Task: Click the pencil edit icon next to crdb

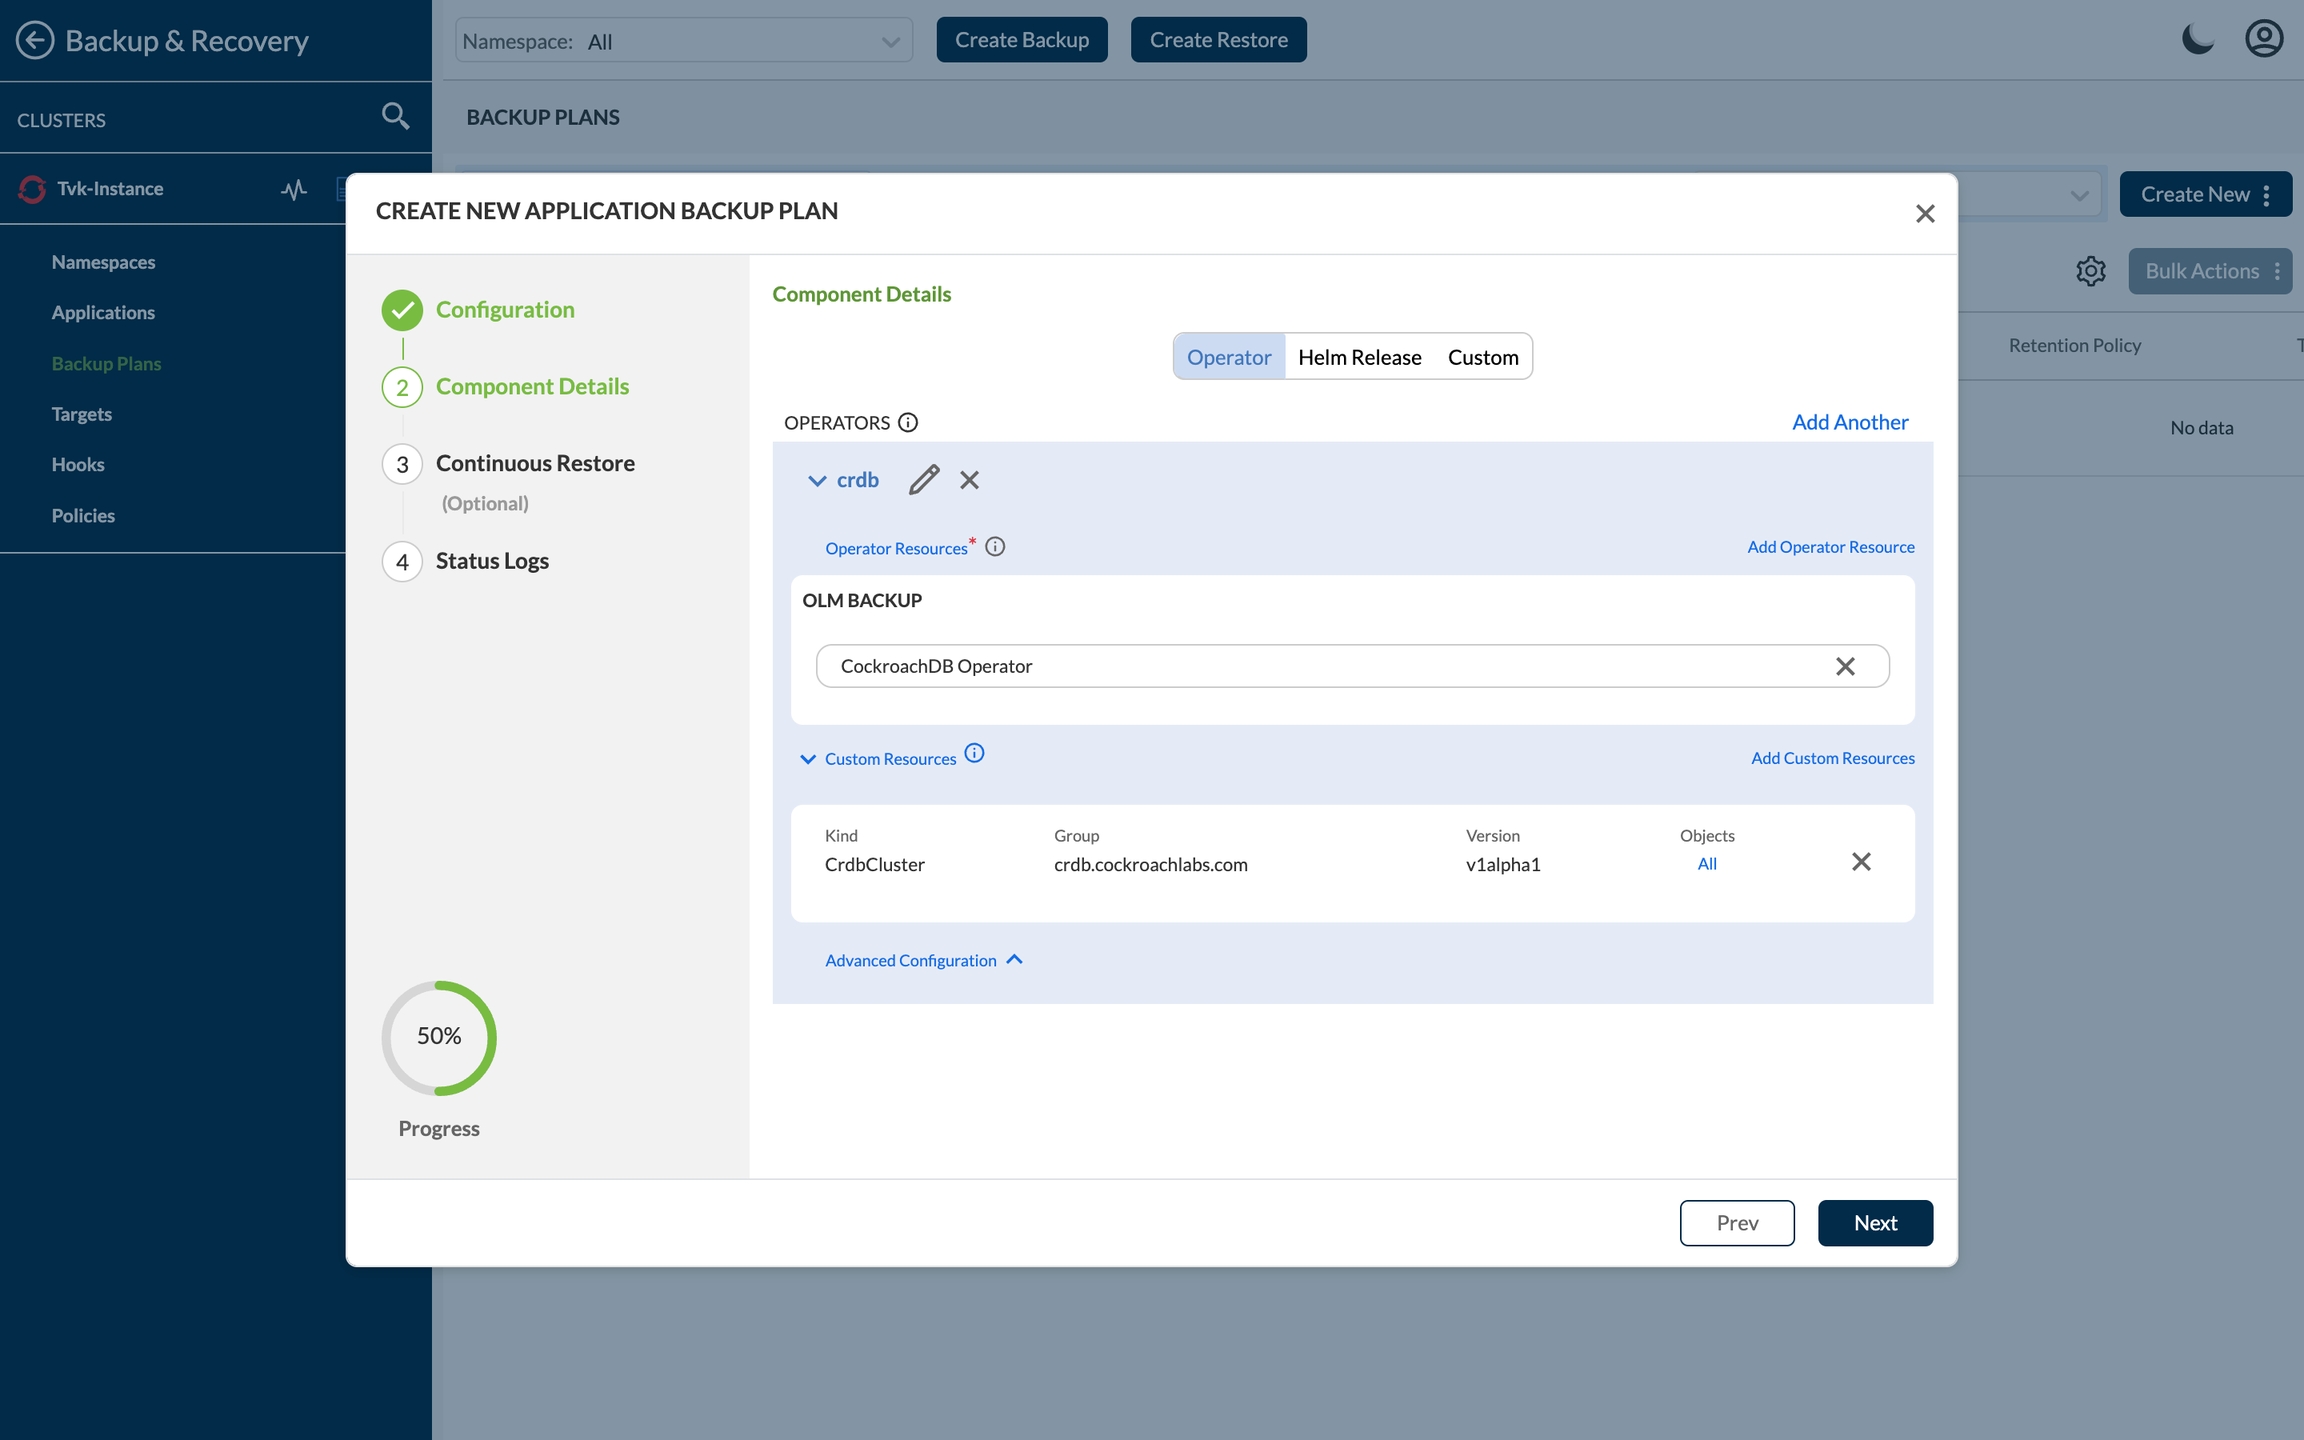Action: click(x=923, y=480)
